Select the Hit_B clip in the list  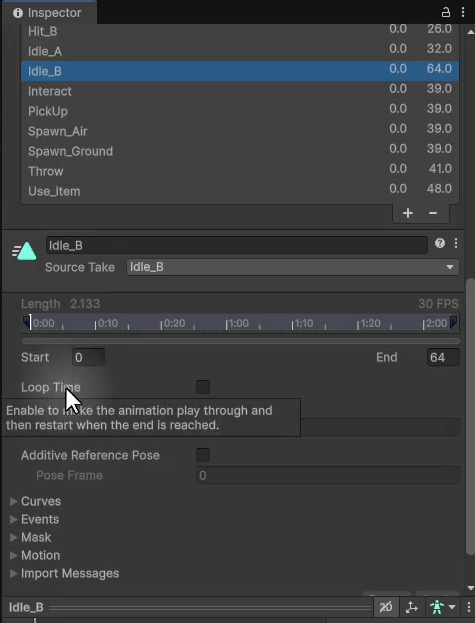point(240,31)
